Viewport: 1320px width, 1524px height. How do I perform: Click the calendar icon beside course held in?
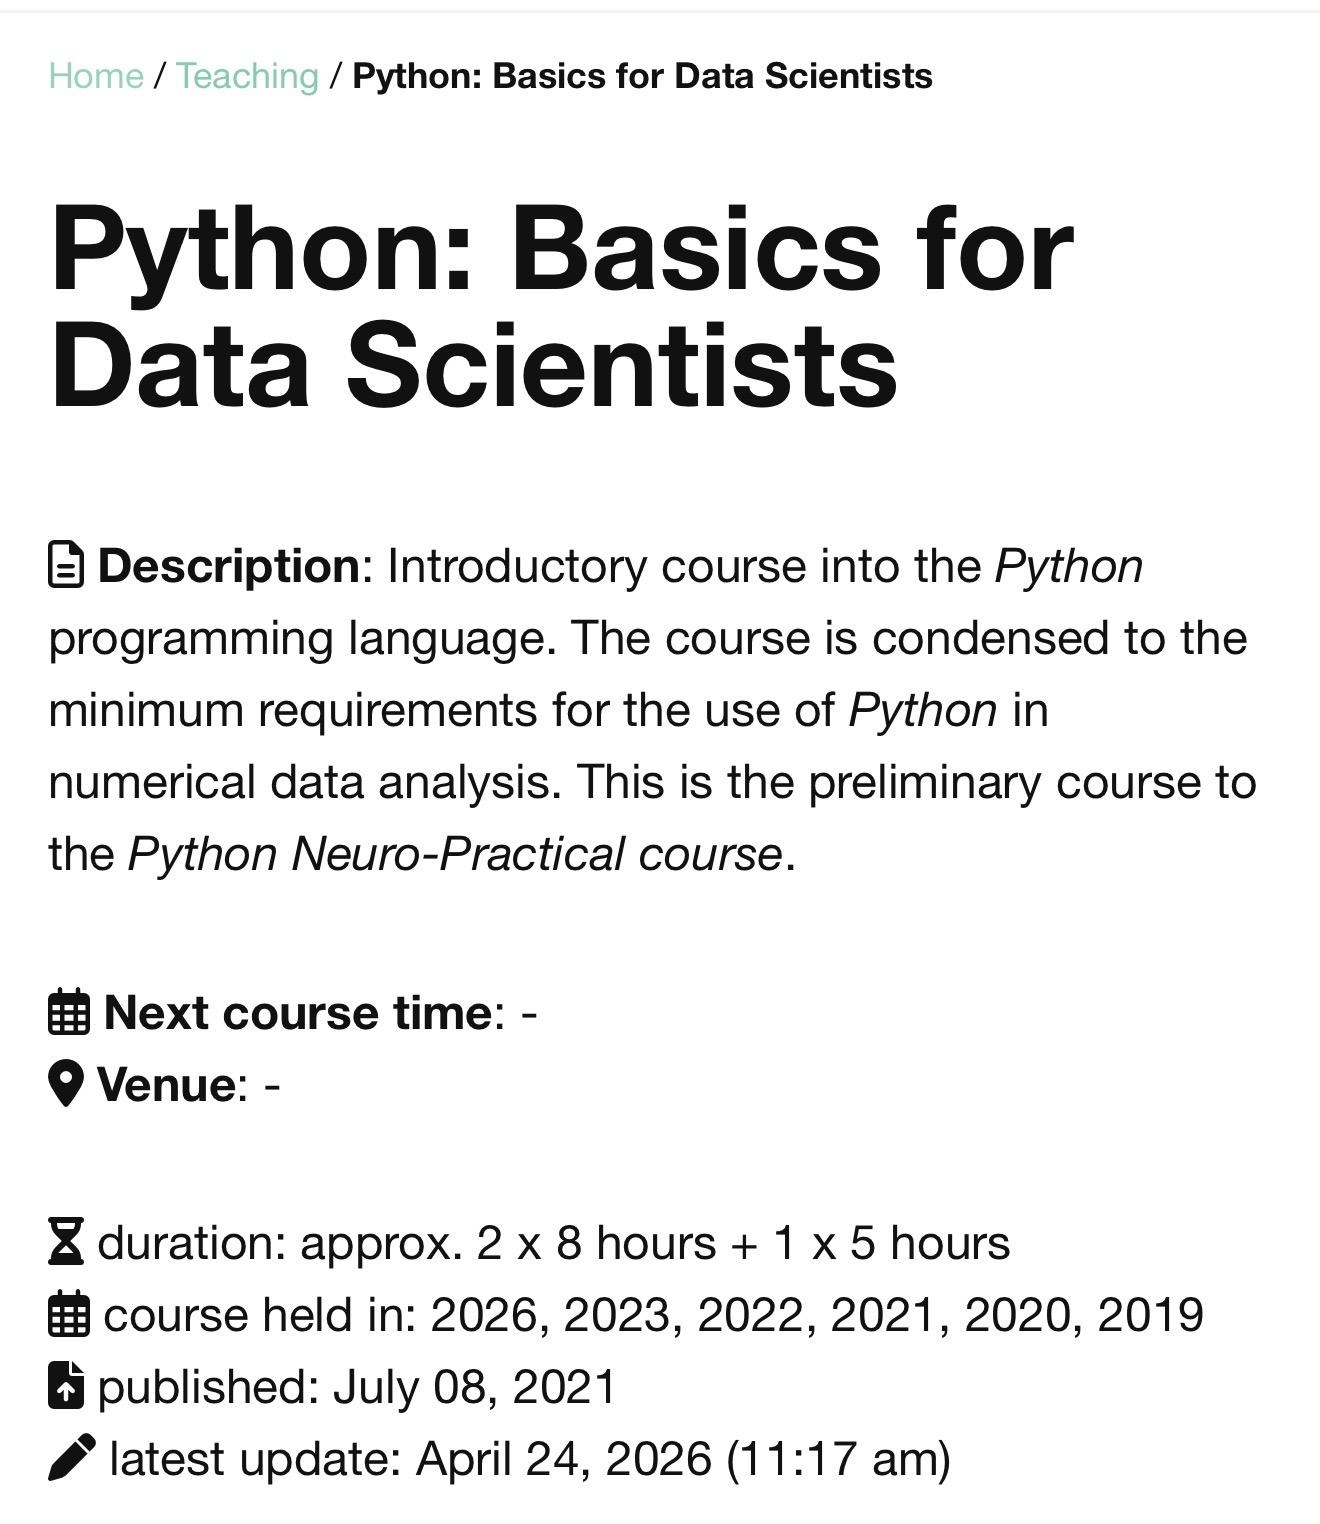69,1314
